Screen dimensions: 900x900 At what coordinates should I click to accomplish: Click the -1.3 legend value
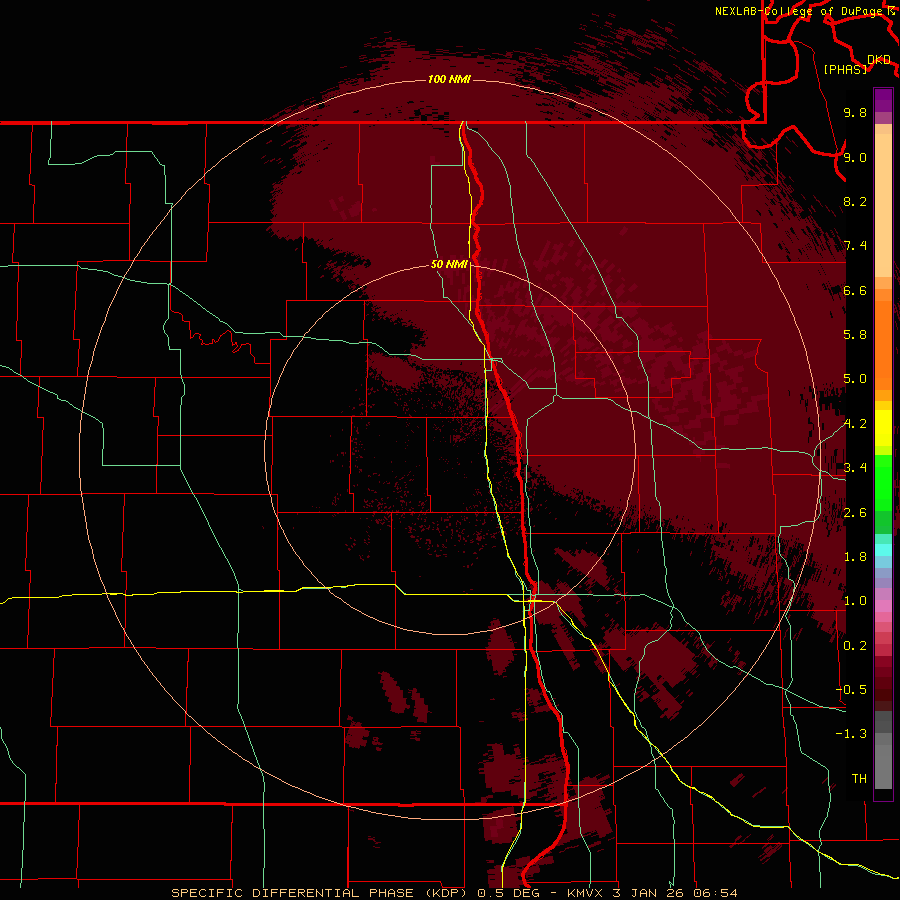pos(851,734)
